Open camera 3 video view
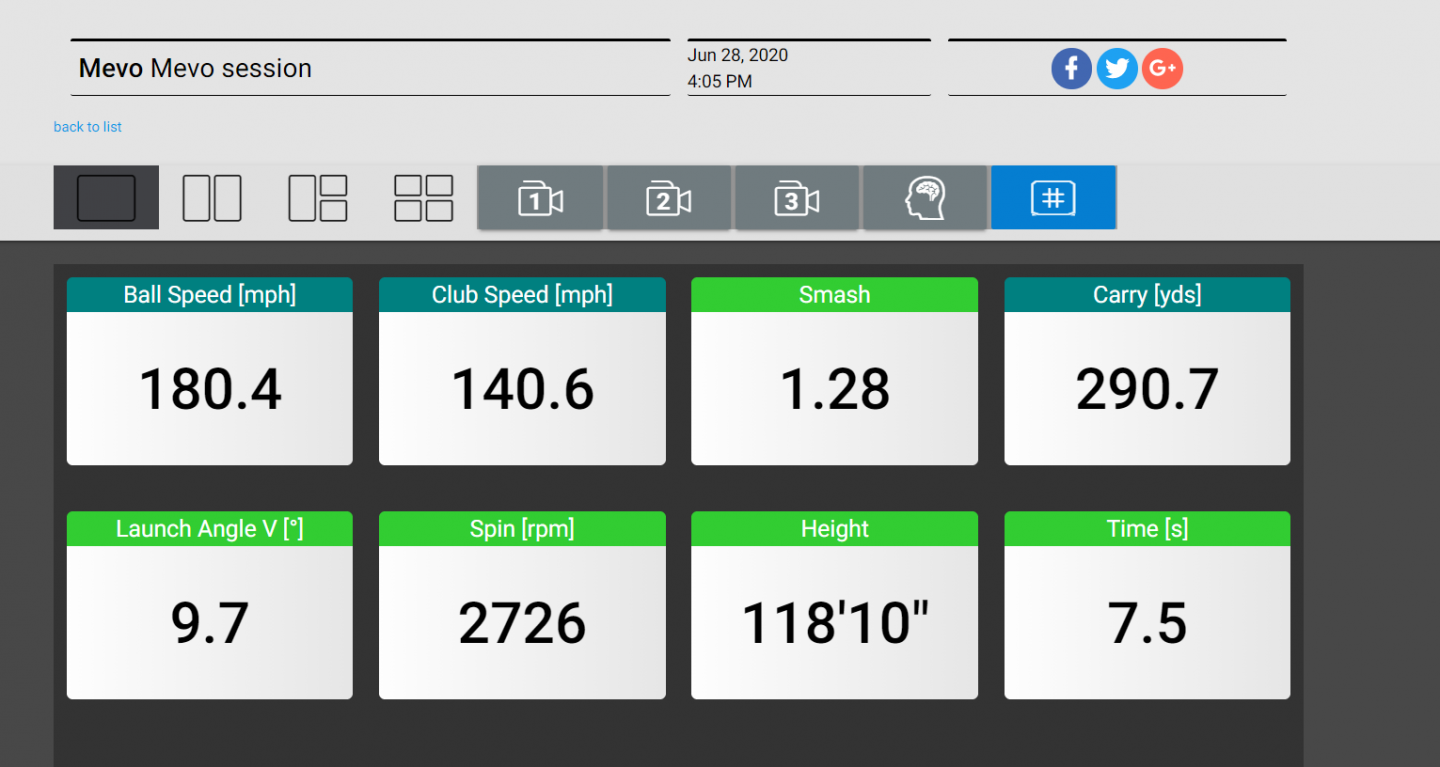 click(797, 198)
